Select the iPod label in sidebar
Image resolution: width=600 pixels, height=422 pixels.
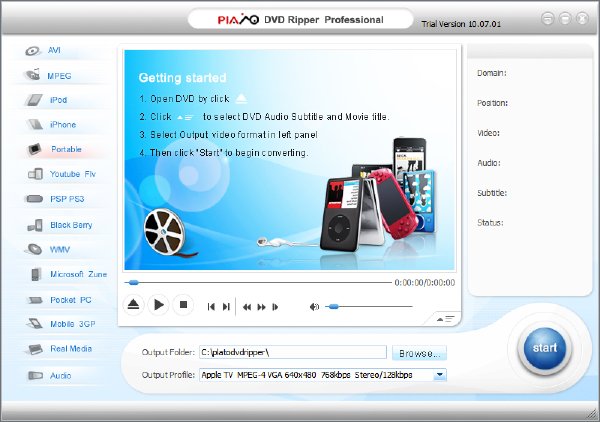click(59, 100)
